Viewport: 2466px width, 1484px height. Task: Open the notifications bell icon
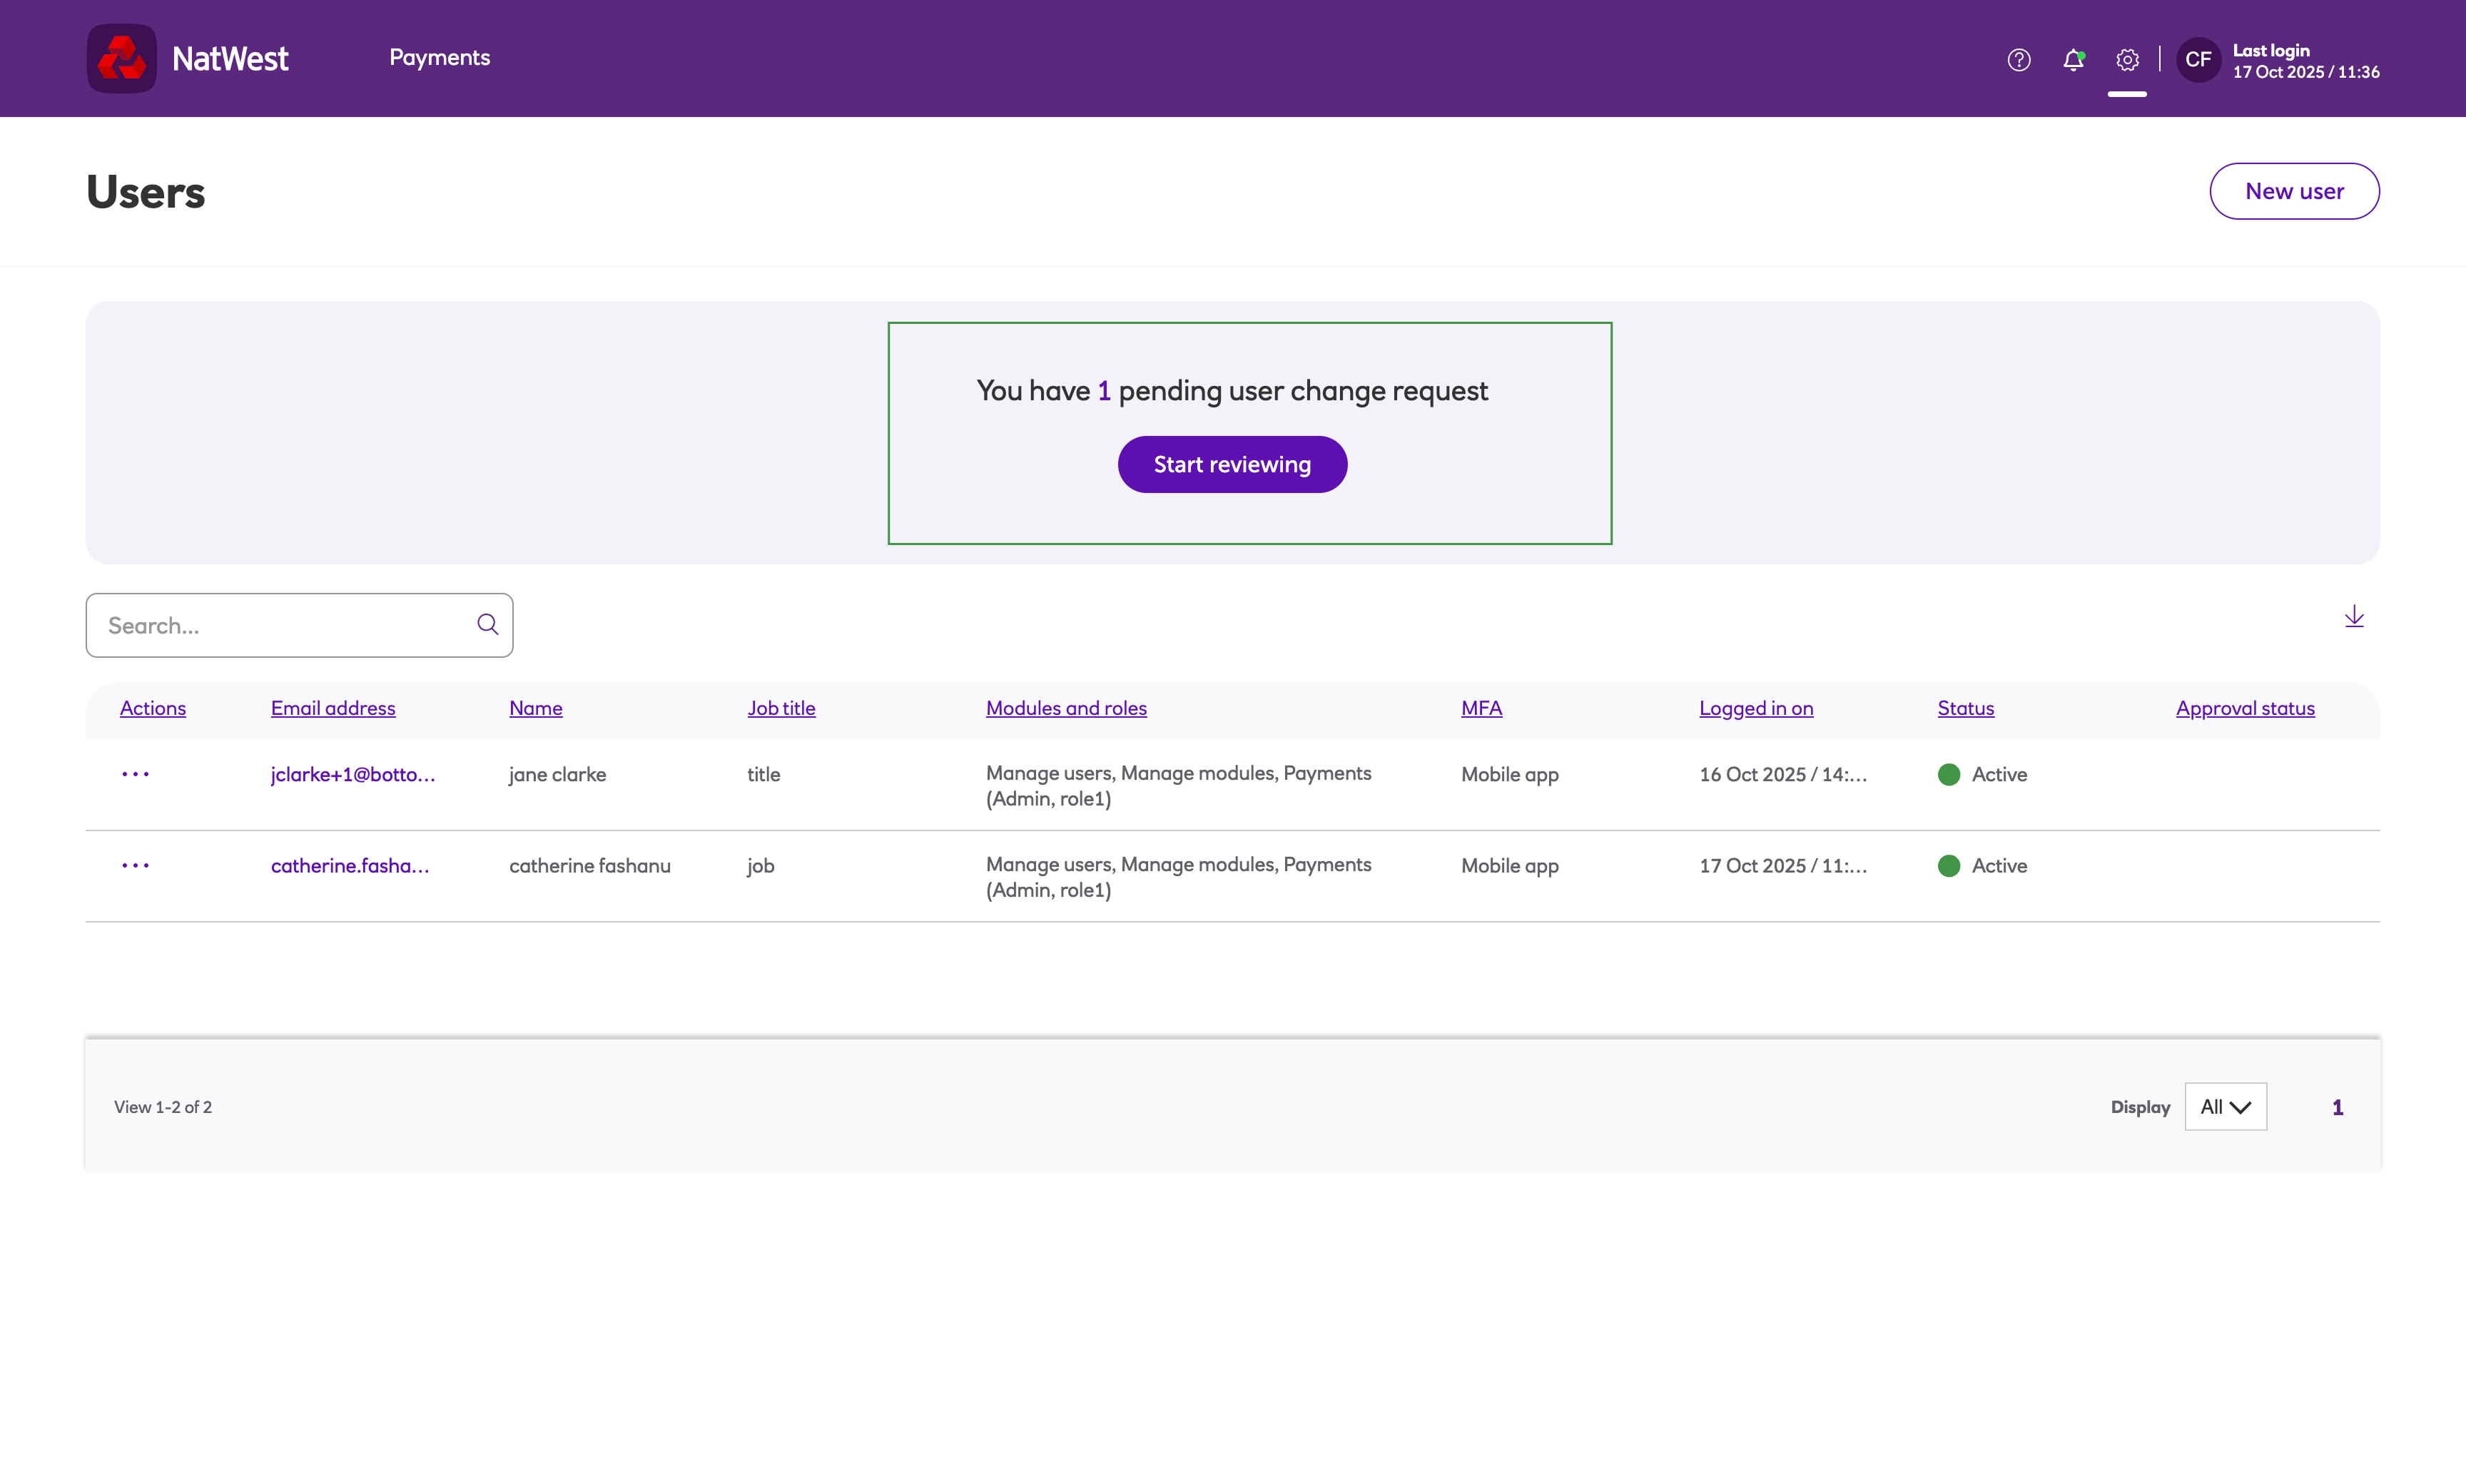[x=2073, y=60]
